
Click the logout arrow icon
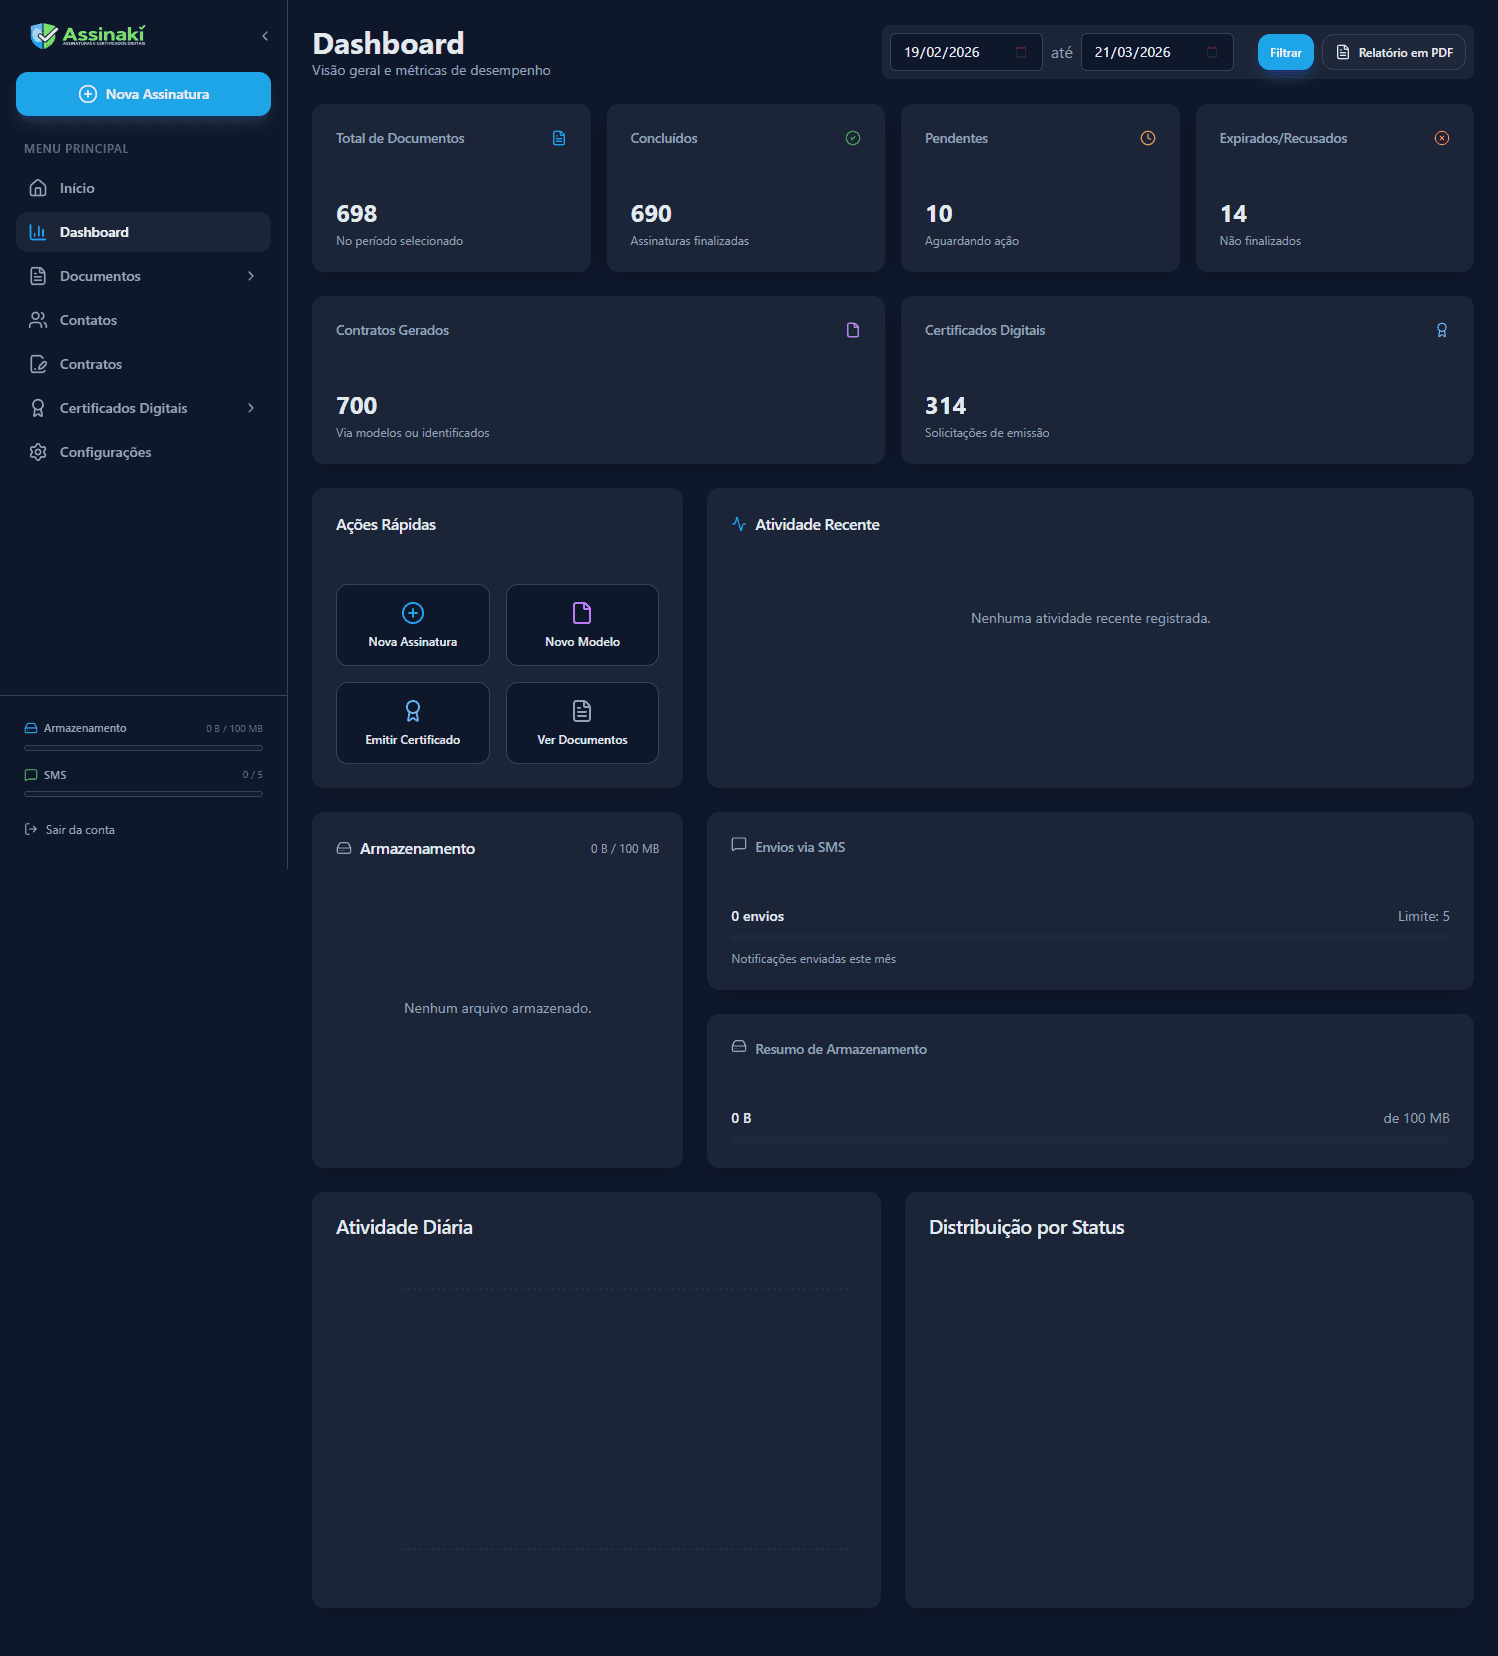tap(31, 830)
